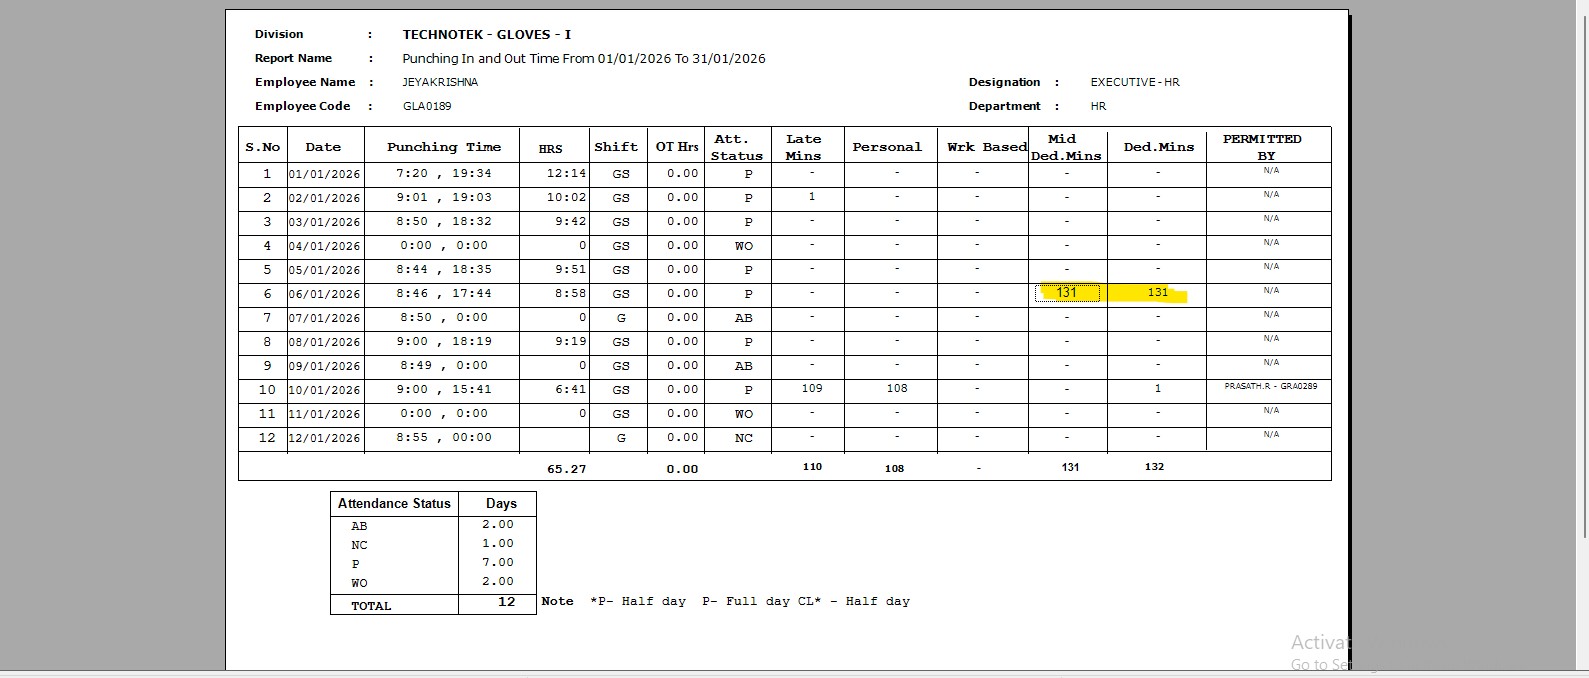Click the NC status on row 12

click(743, 438)
